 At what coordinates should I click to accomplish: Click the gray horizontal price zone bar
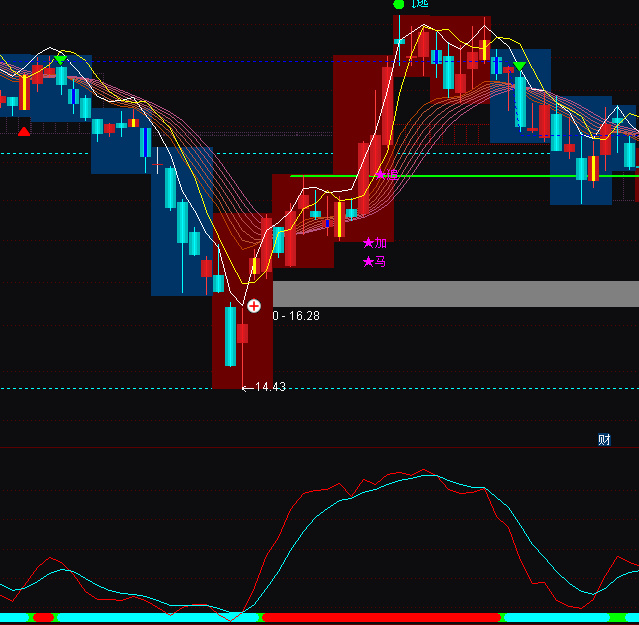click(x=455, y=293)
